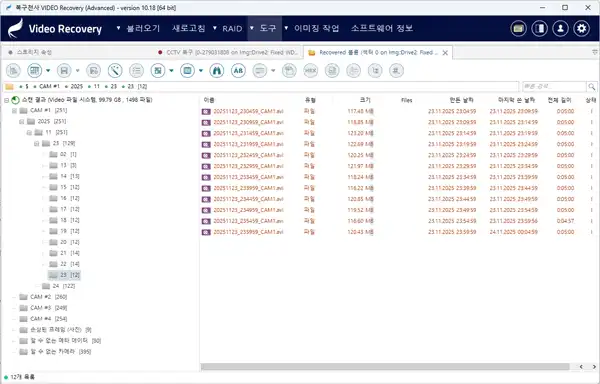Collapse the 23 [129] day folder node
Image resolution: width=600 pixels, height=384 pixels.
coord(36,144)
